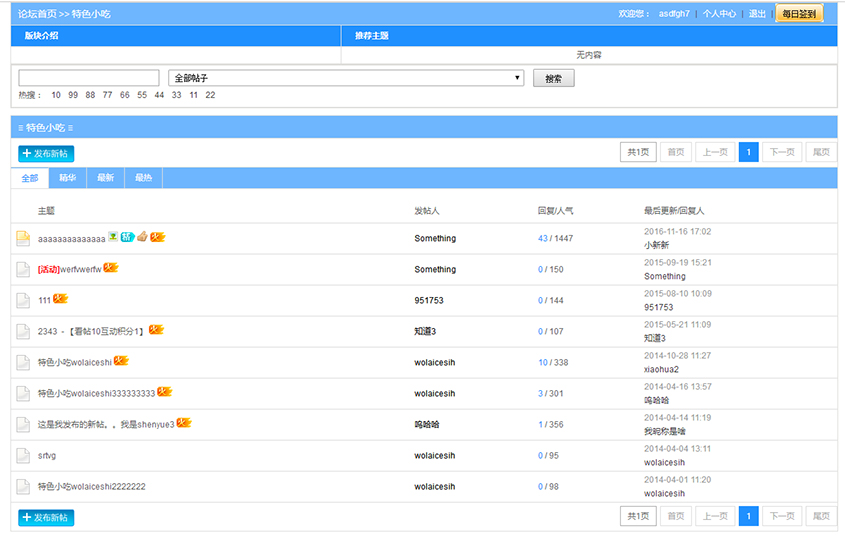
Task: Click hot search keyword 77
Action: pyautogui.click(x=107, y=95)
